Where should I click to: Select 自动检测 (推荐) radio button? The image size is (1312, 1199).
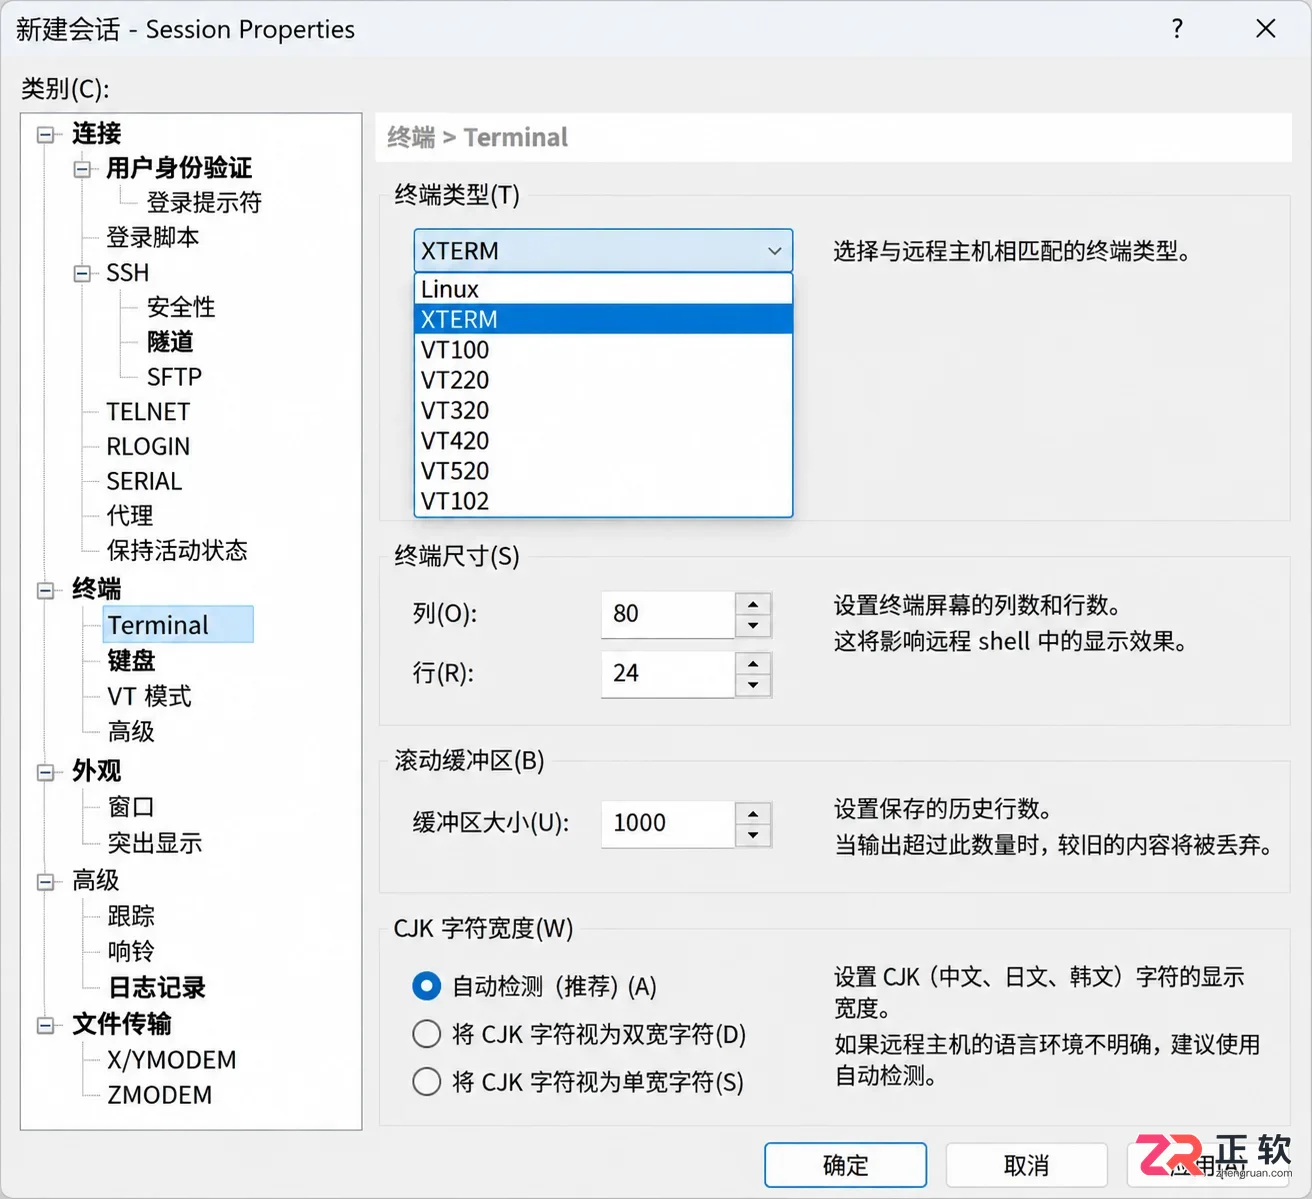coord(426,986)
